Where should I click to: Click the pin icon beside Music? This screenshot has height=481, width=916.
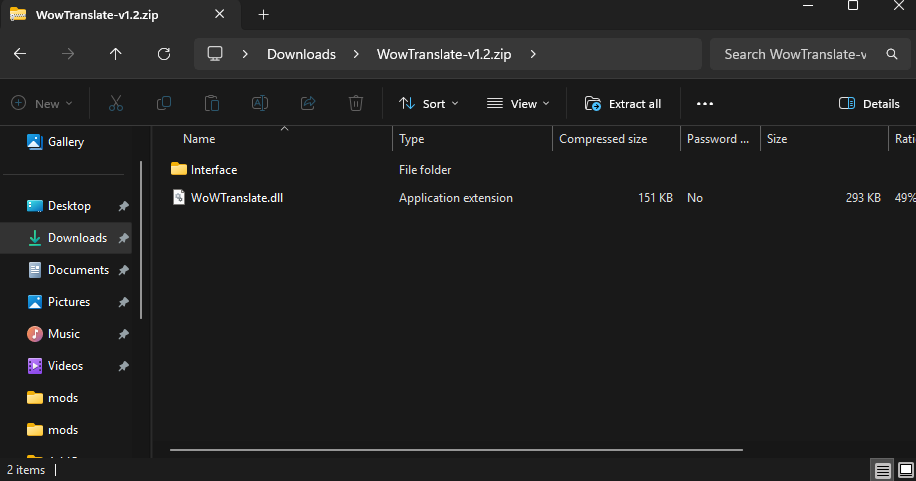[123, 334]
